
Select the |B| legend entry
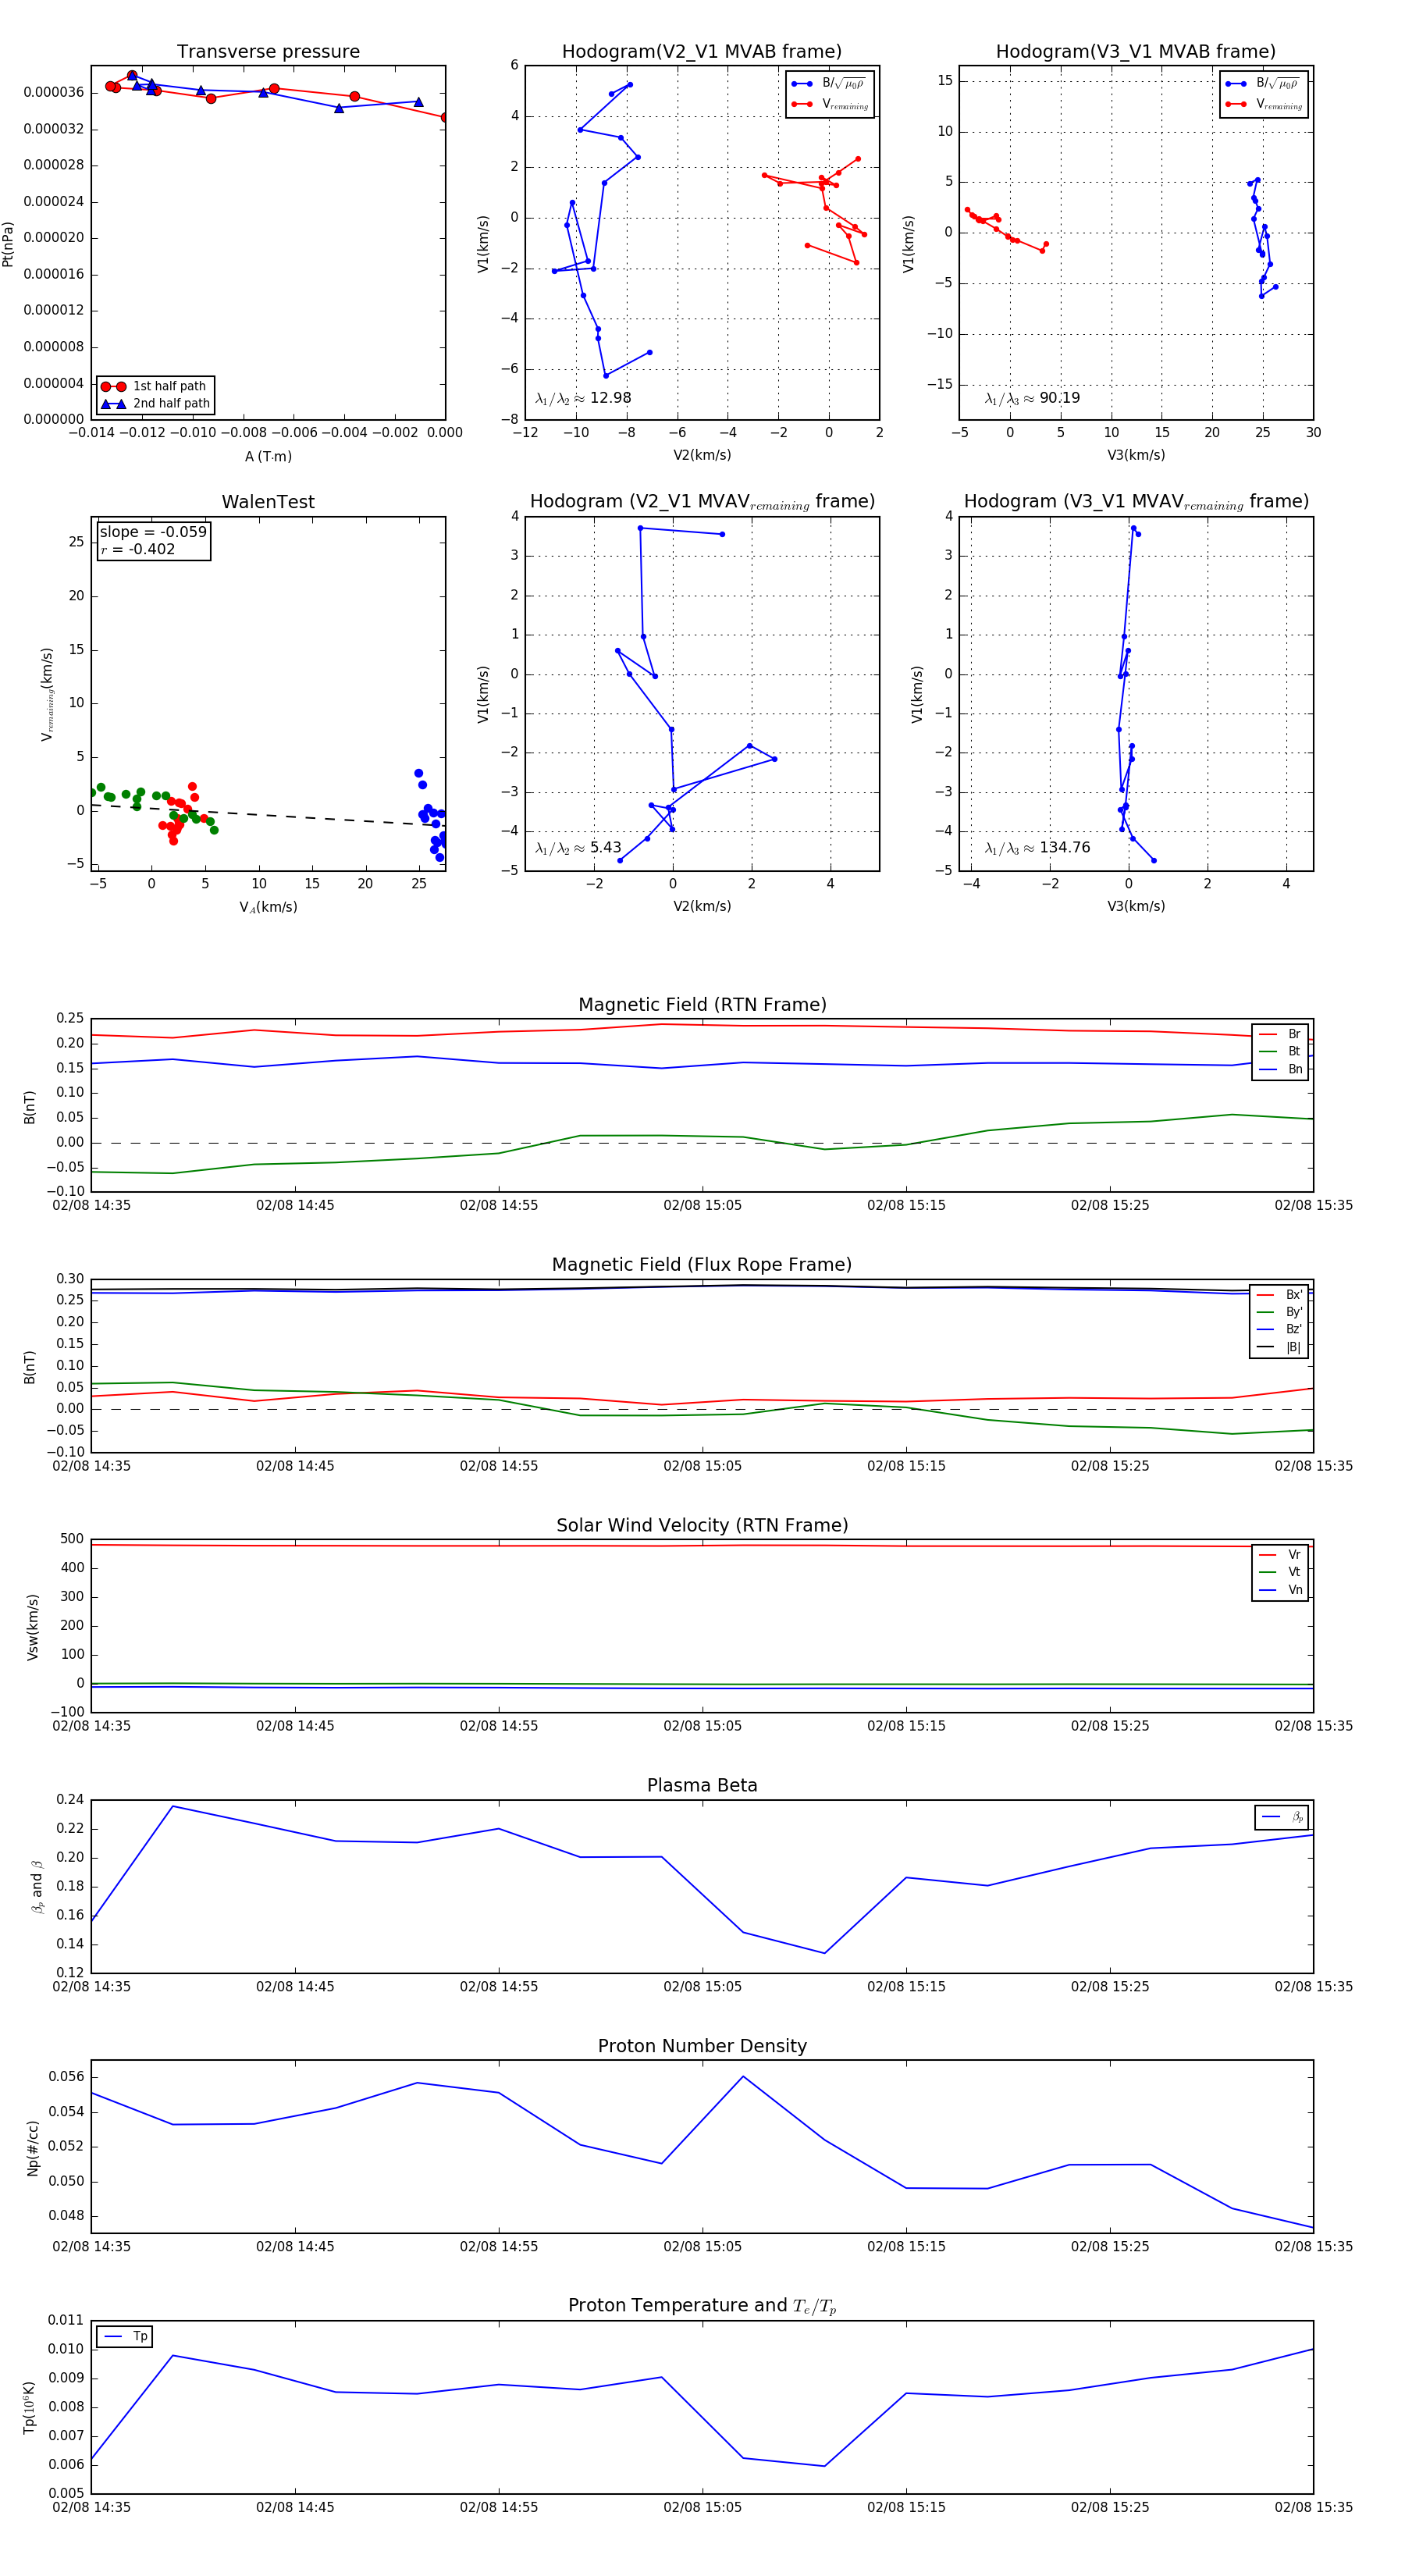click(1280, 1348)
